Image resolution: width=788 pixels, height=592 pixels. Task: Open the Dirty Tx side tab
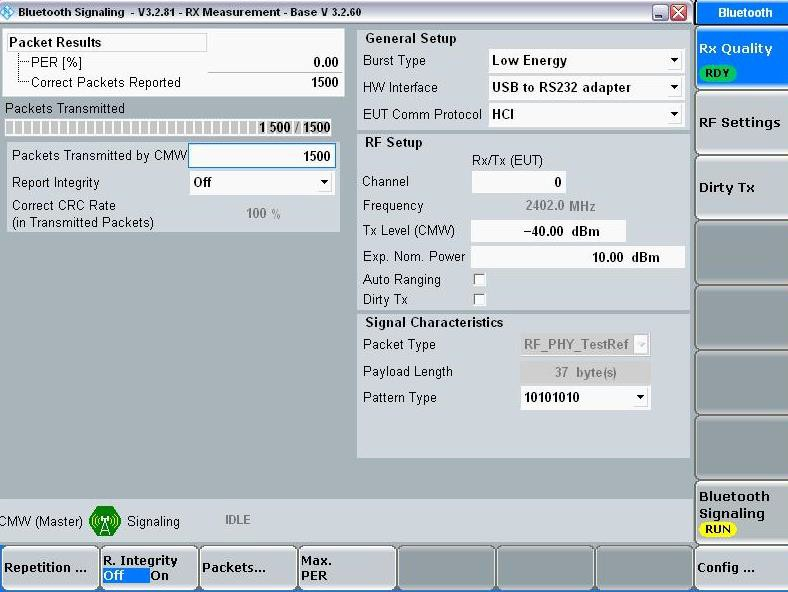click(x=741, y=187)
